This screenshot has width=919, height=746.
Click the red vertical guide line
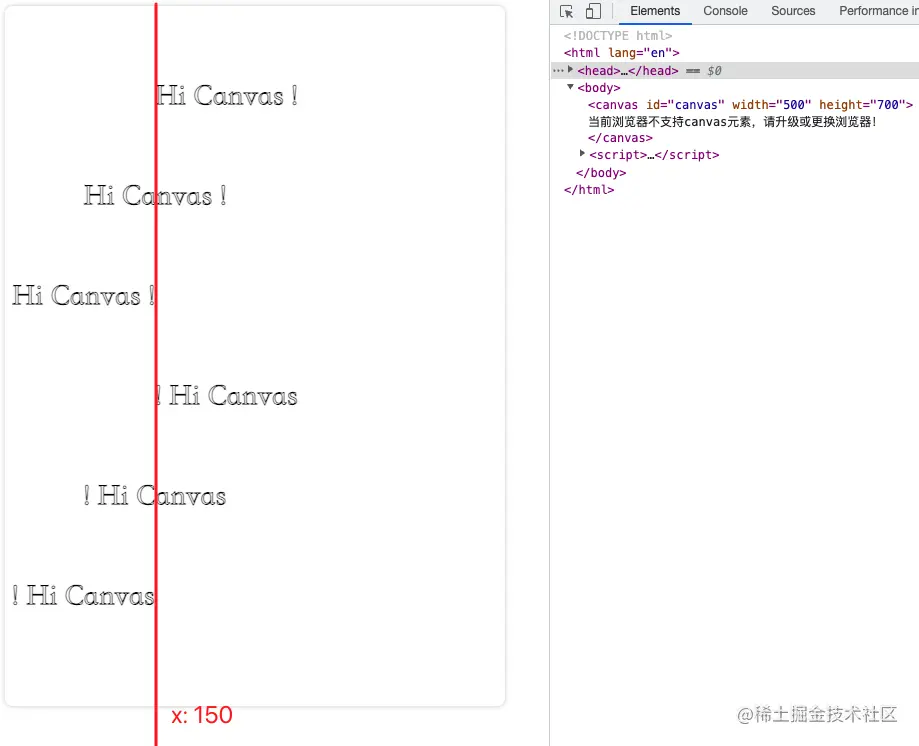pos(156,400)
